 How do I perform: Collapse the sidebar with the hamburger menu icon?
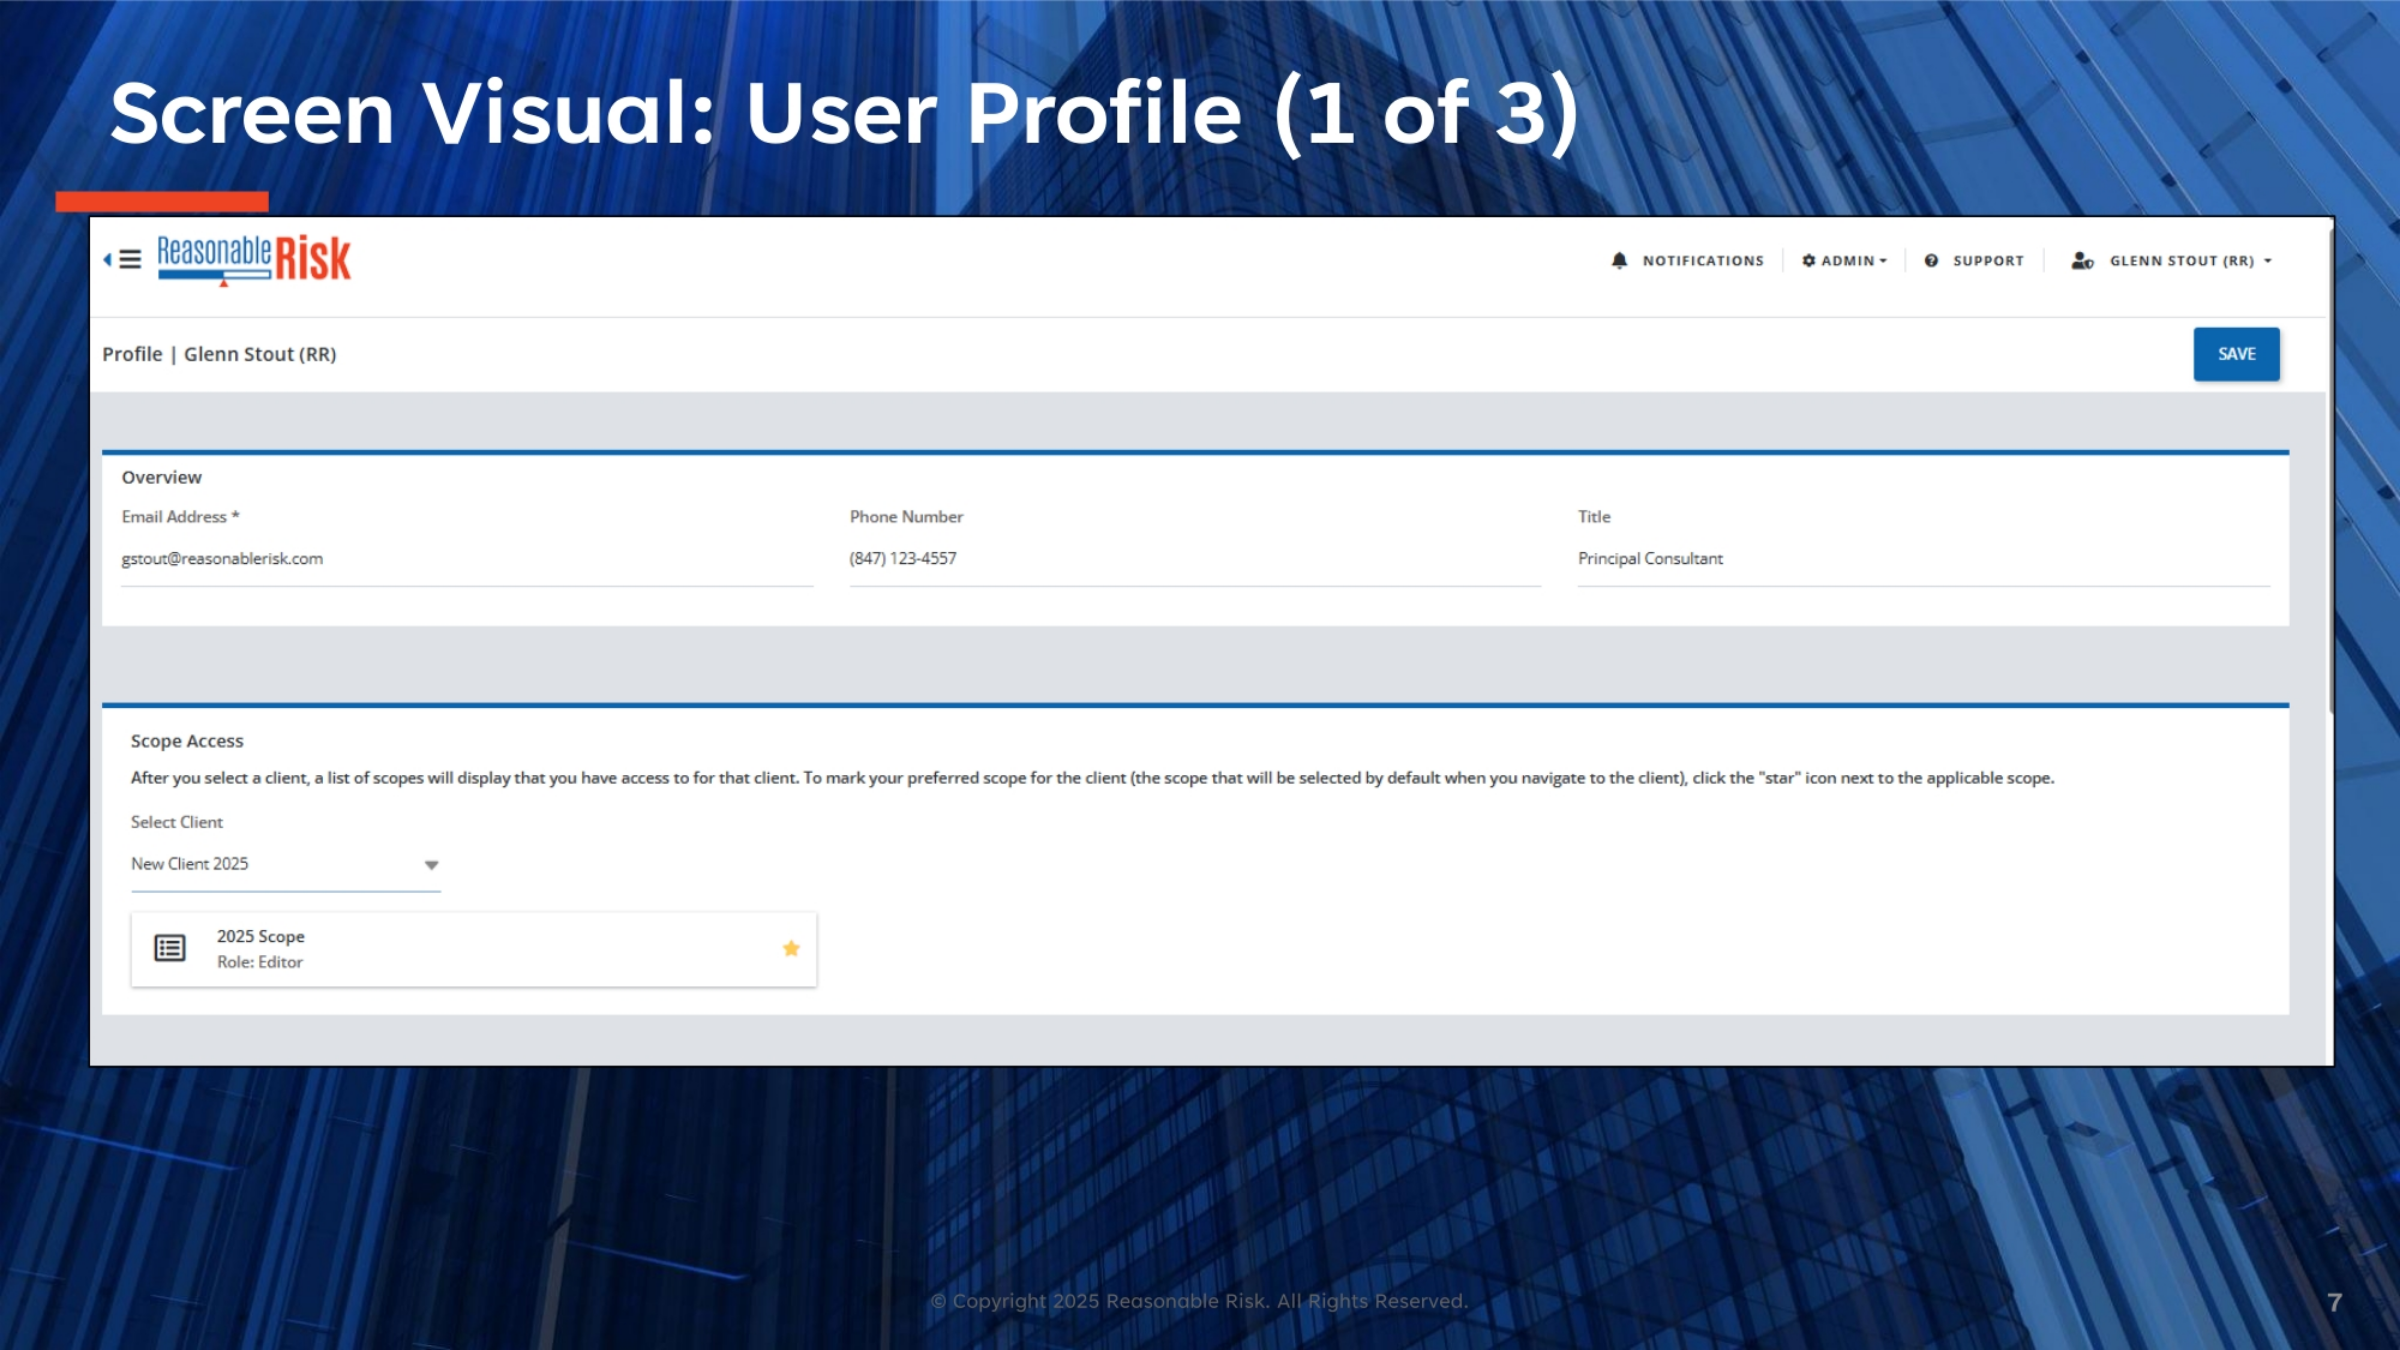(130, 260)
